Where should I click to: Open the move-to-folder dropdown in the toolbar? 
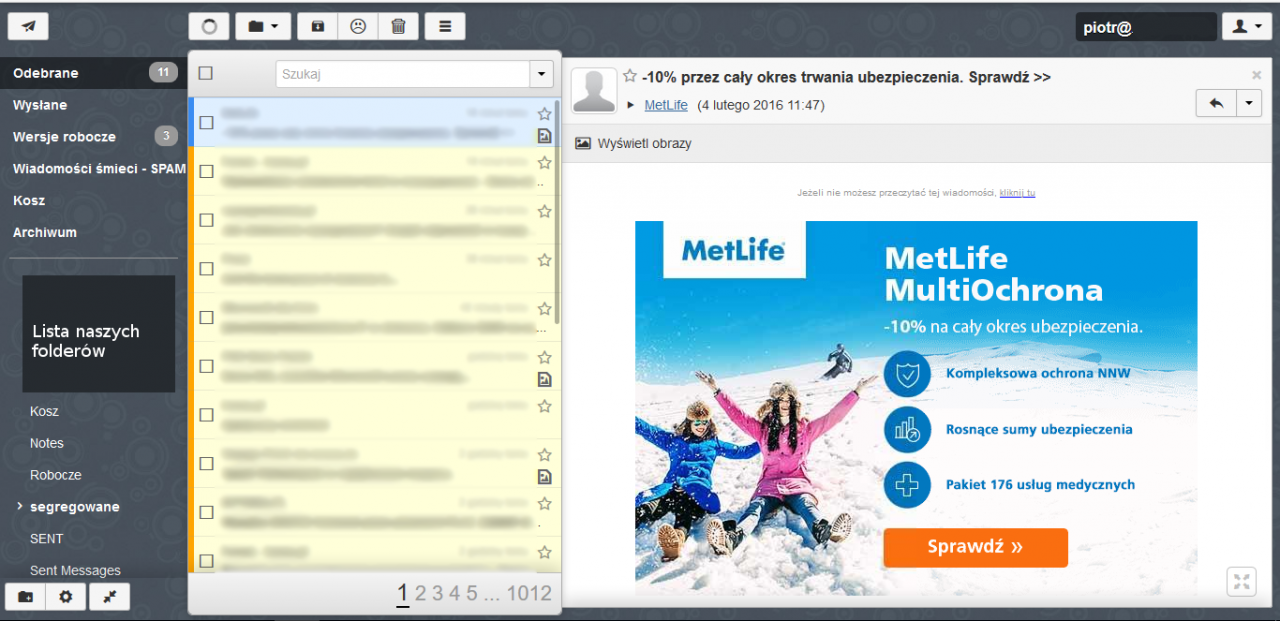tap(263, 26)
